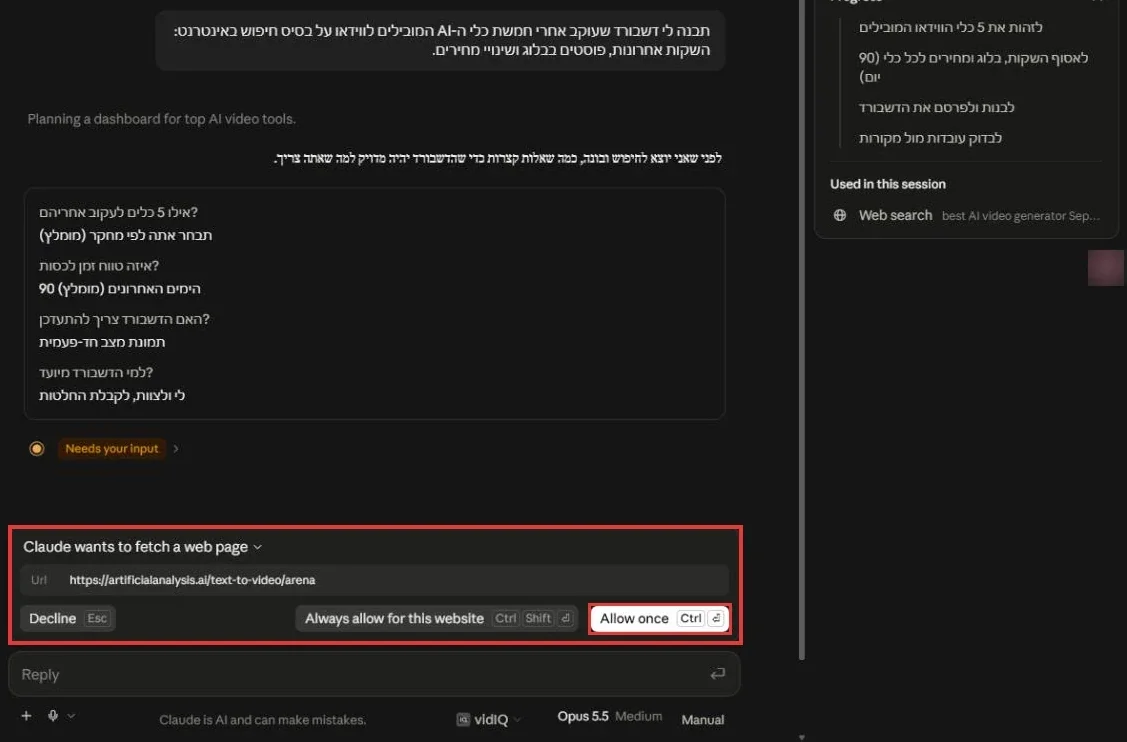Click the orange Needs your input status circle
Screen dimensions: 1127x742
37,449
